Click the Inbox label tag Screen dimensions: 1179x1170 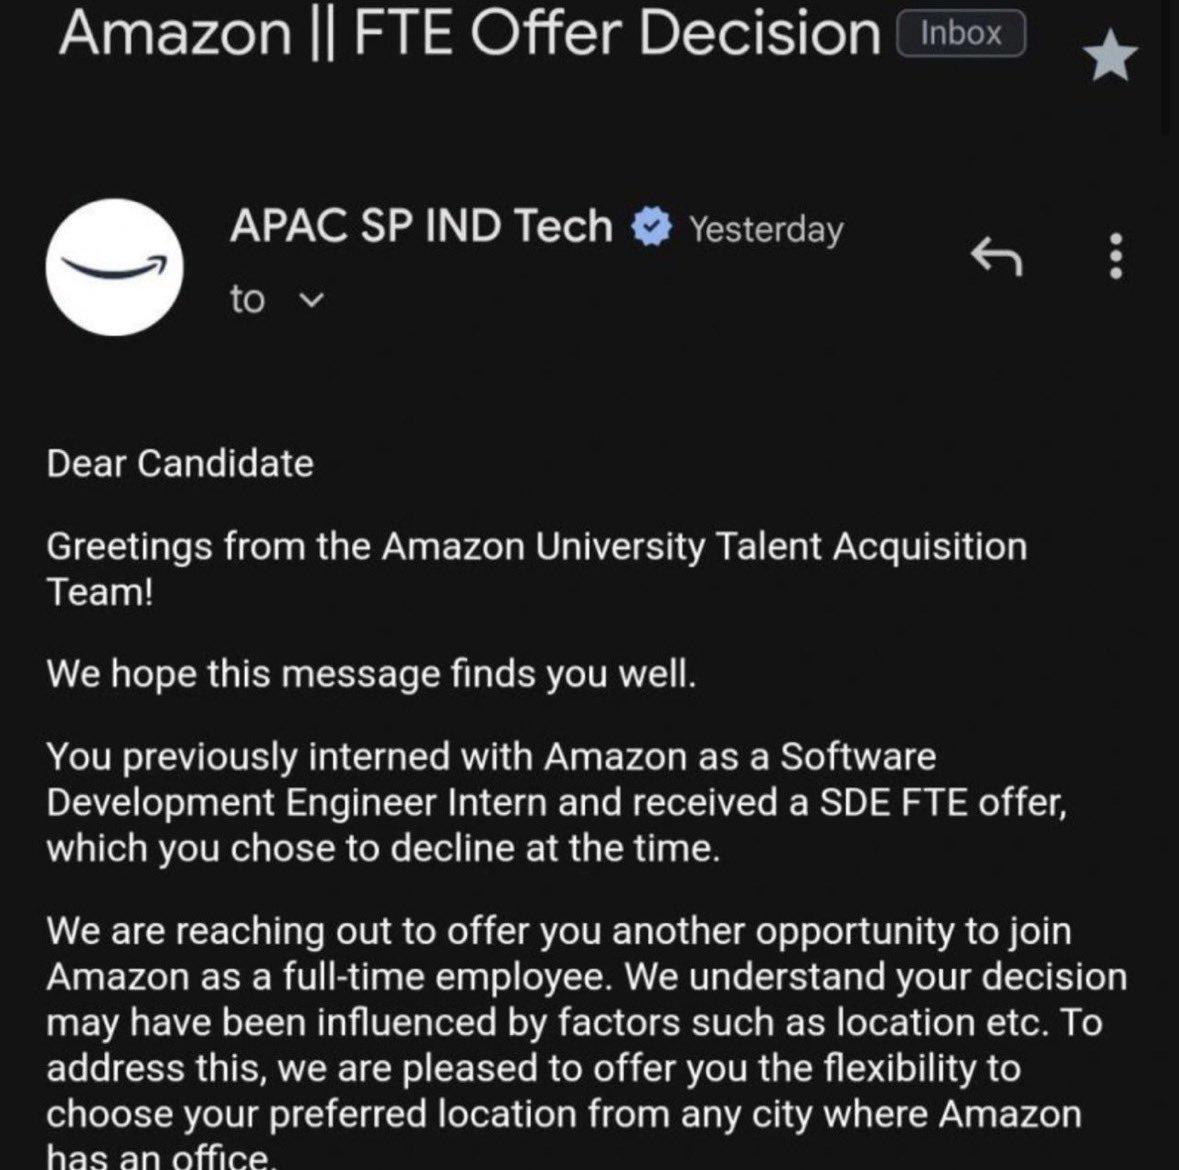click(960, 34)
